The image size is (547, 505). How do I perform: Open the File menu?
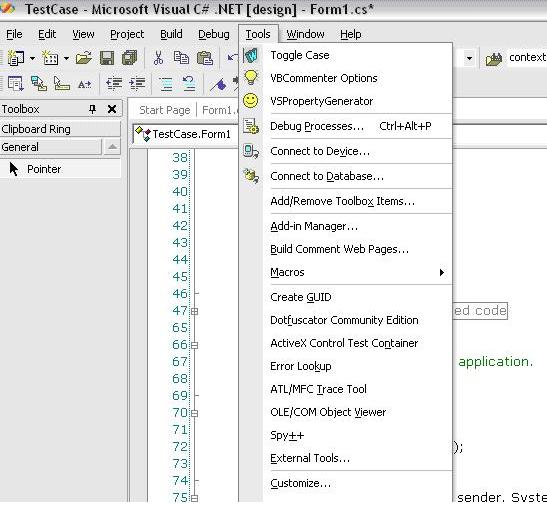click(x=14, y=34)
